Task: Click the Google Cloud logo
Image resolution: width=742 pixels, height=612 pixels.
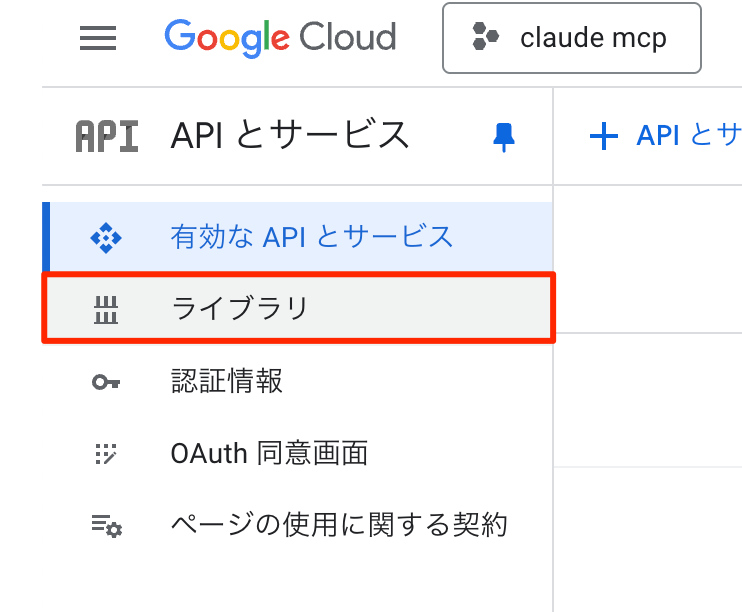Action: click(x=280, y=38)
